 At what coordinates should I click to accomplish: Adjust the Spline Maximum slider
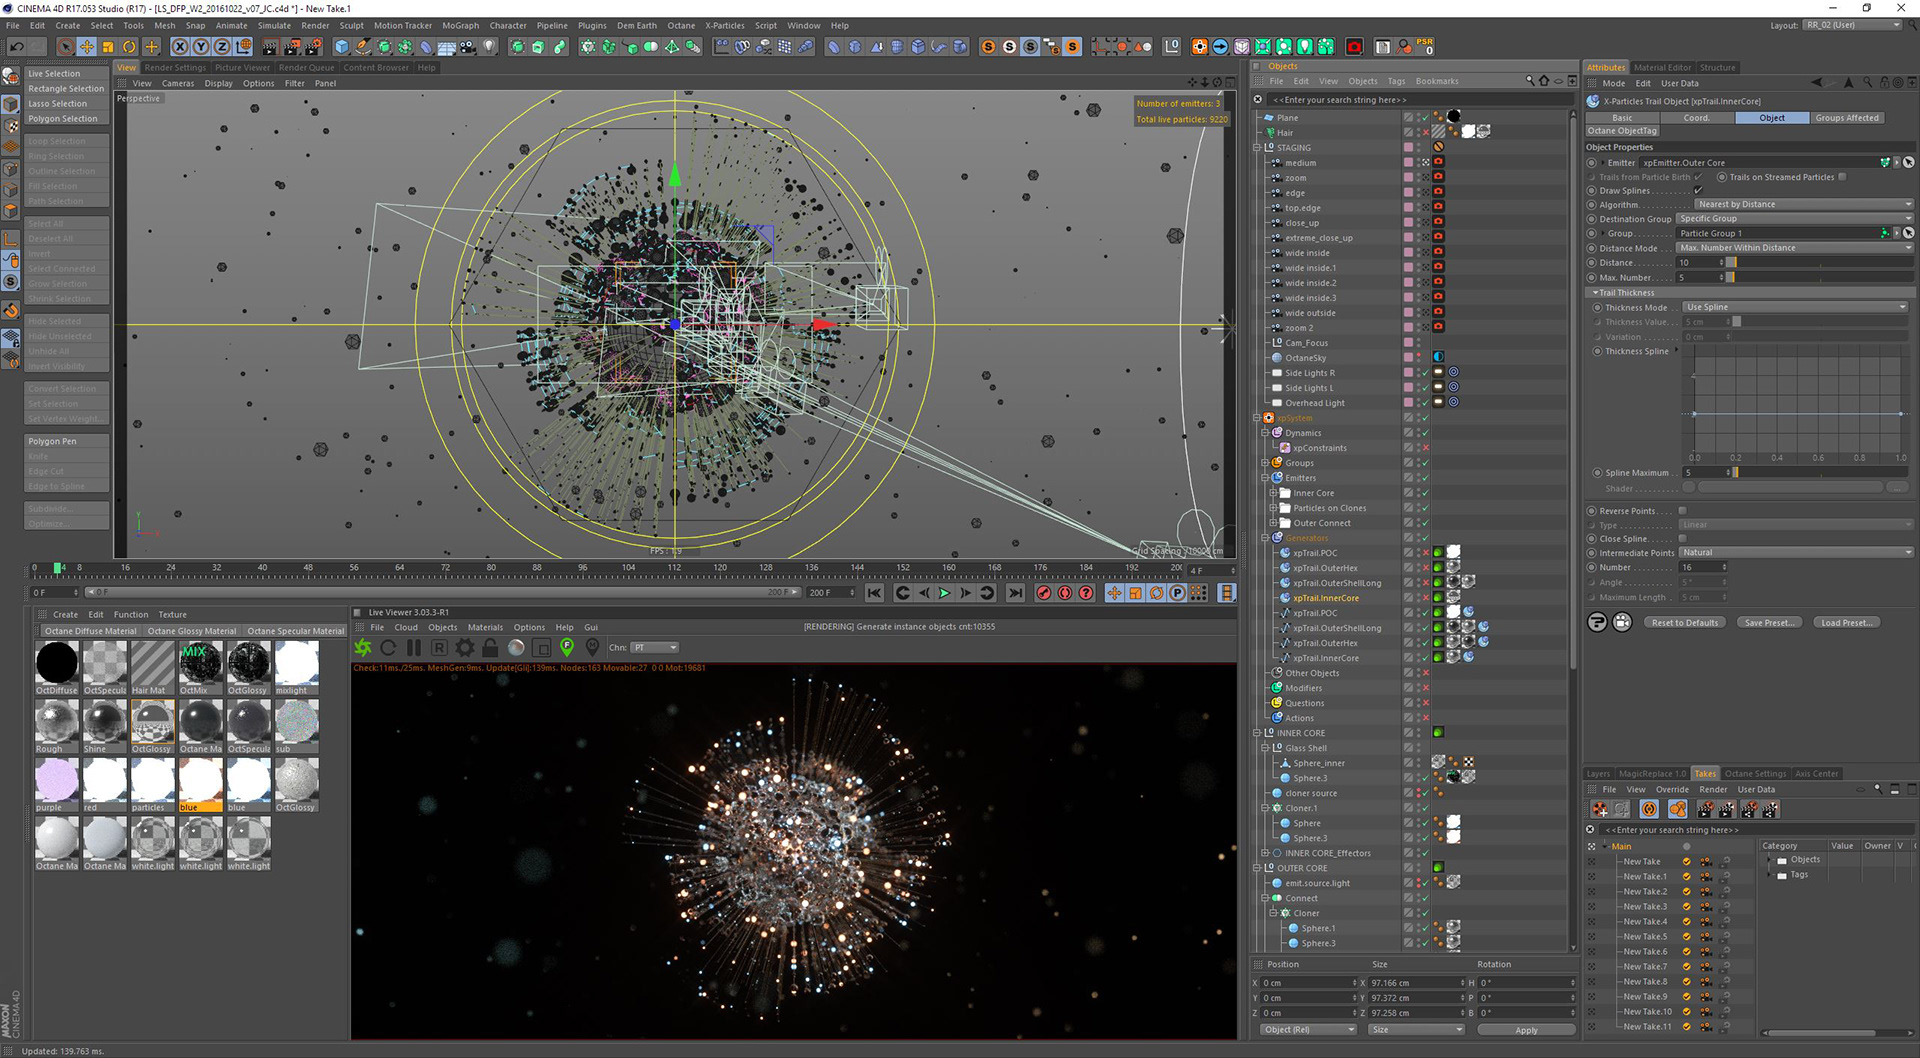click(1820, 472)
